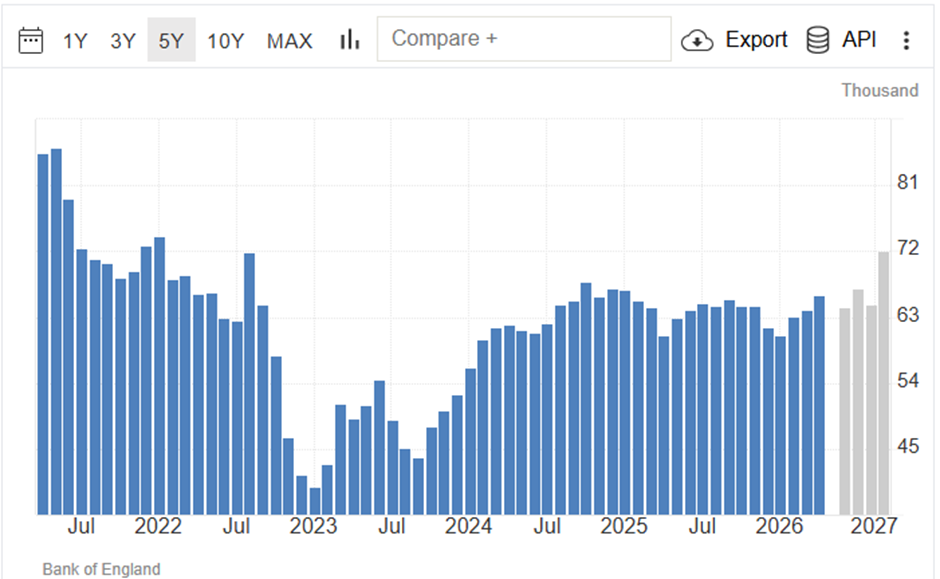Click the Compare + input field
This screenshot has height=579, width=940.
524,39
